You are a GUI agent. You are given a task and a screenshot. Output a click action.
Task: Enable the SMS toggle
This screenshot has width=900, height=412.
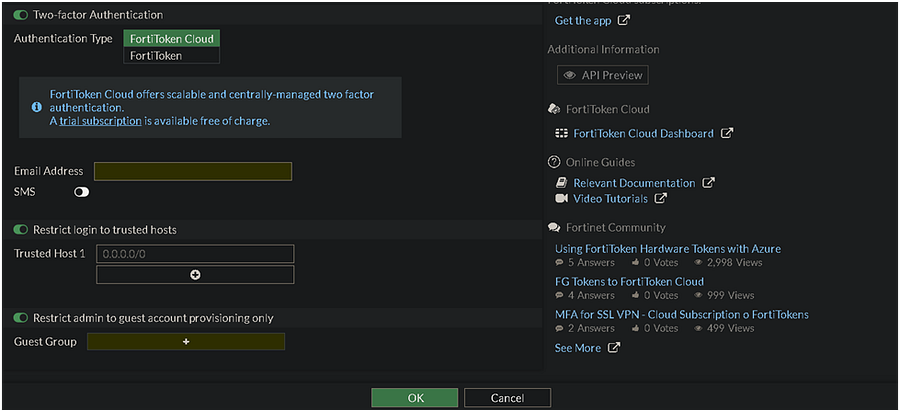(x=82, y=193)
